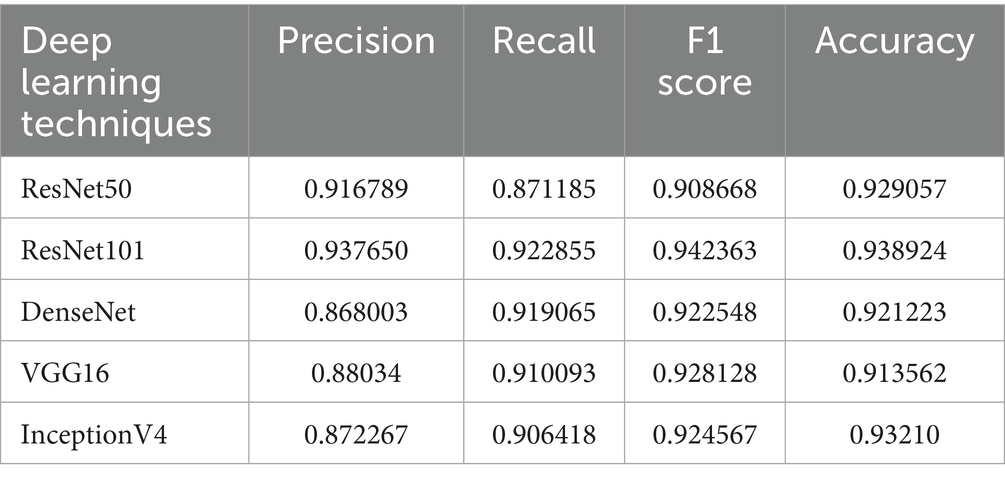Select ResNet101 accuracy value 0.938924
1005x482 pixels.
click(x=894, y=249)
